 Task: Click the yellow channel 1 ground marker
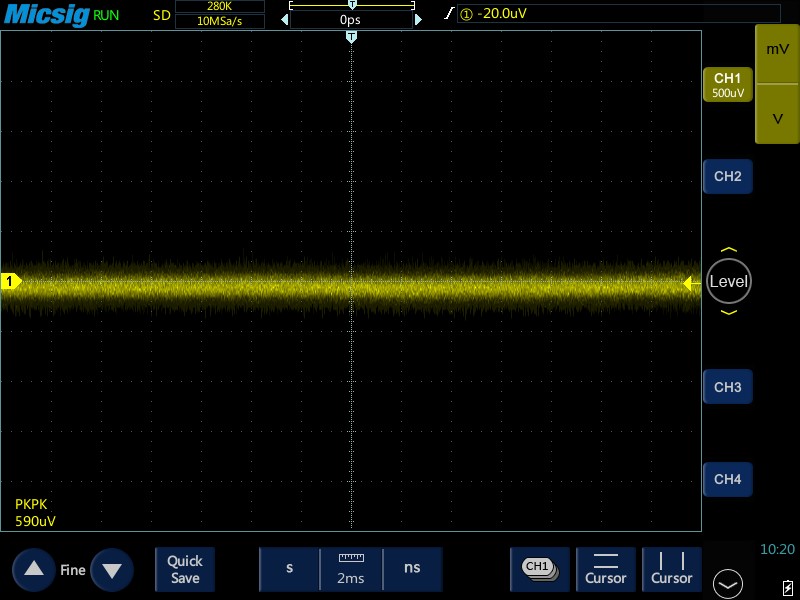pos(10,283)
